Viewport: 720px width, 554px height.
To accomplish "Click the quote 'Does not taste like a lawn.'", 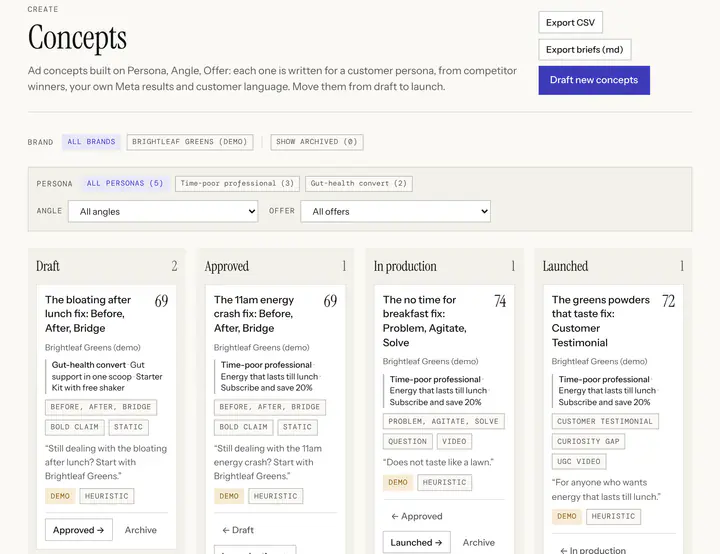I will (439, 462).
